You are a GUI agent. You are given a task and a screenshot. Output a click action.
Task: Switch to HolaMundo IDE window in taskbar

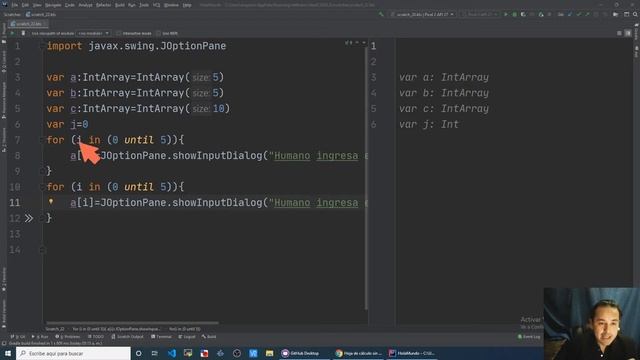click(411, 353)
